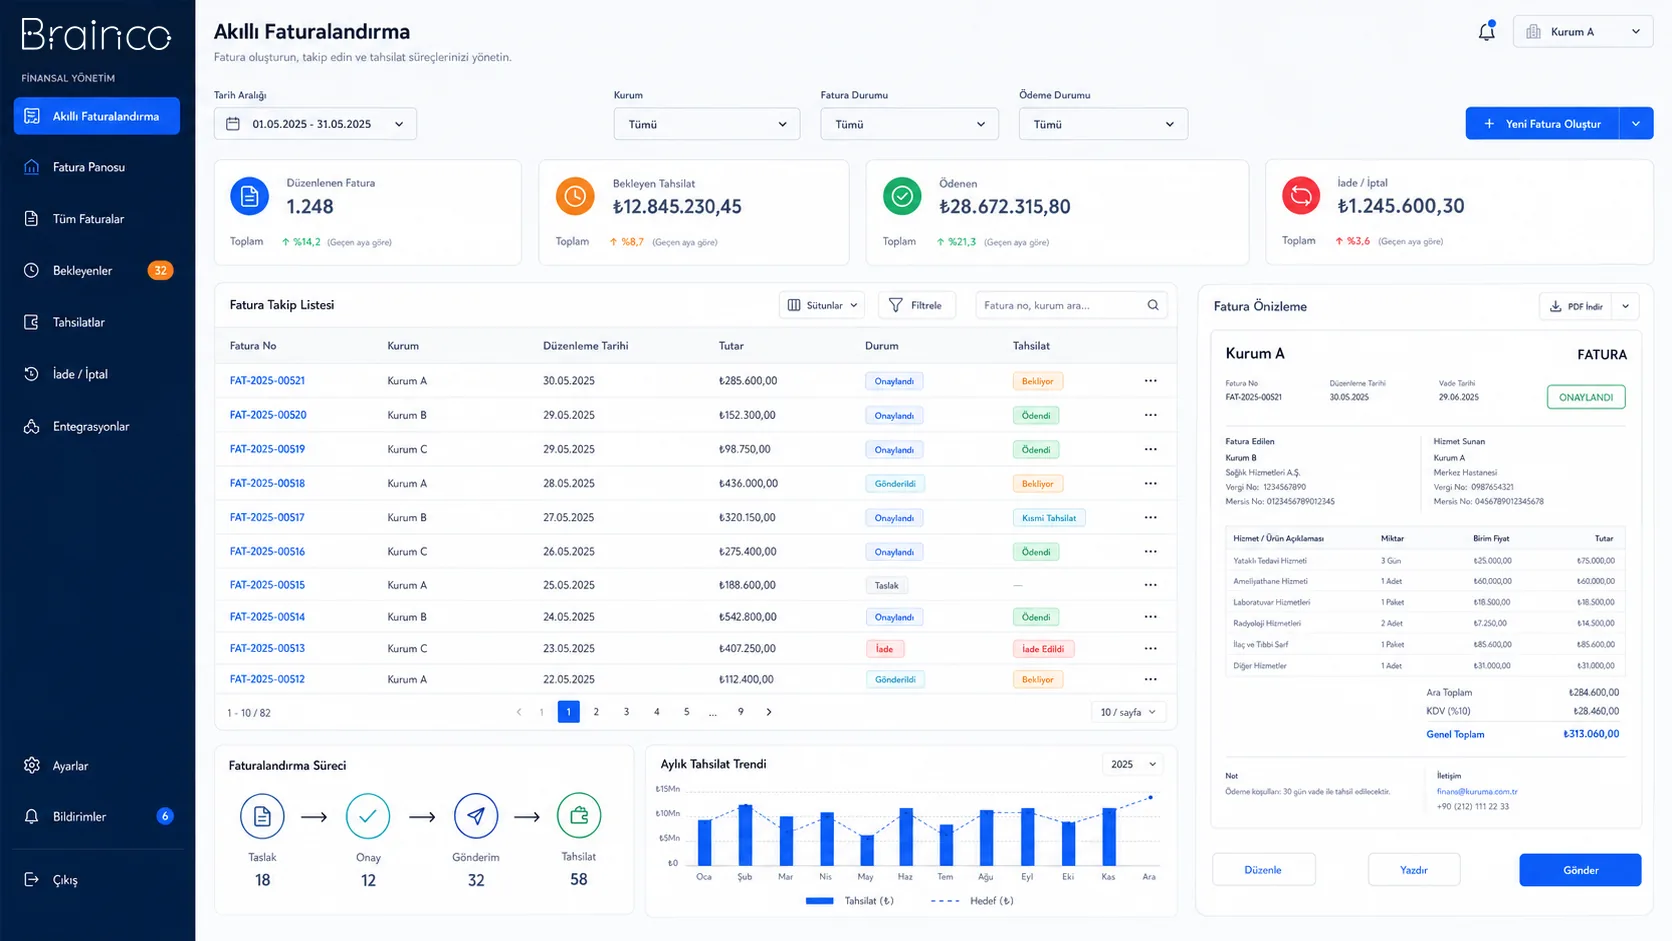Viewport: 1672px width, 941px height.
Task: Expand the Fatura Durumu dropdown
Action: point(909,124)
